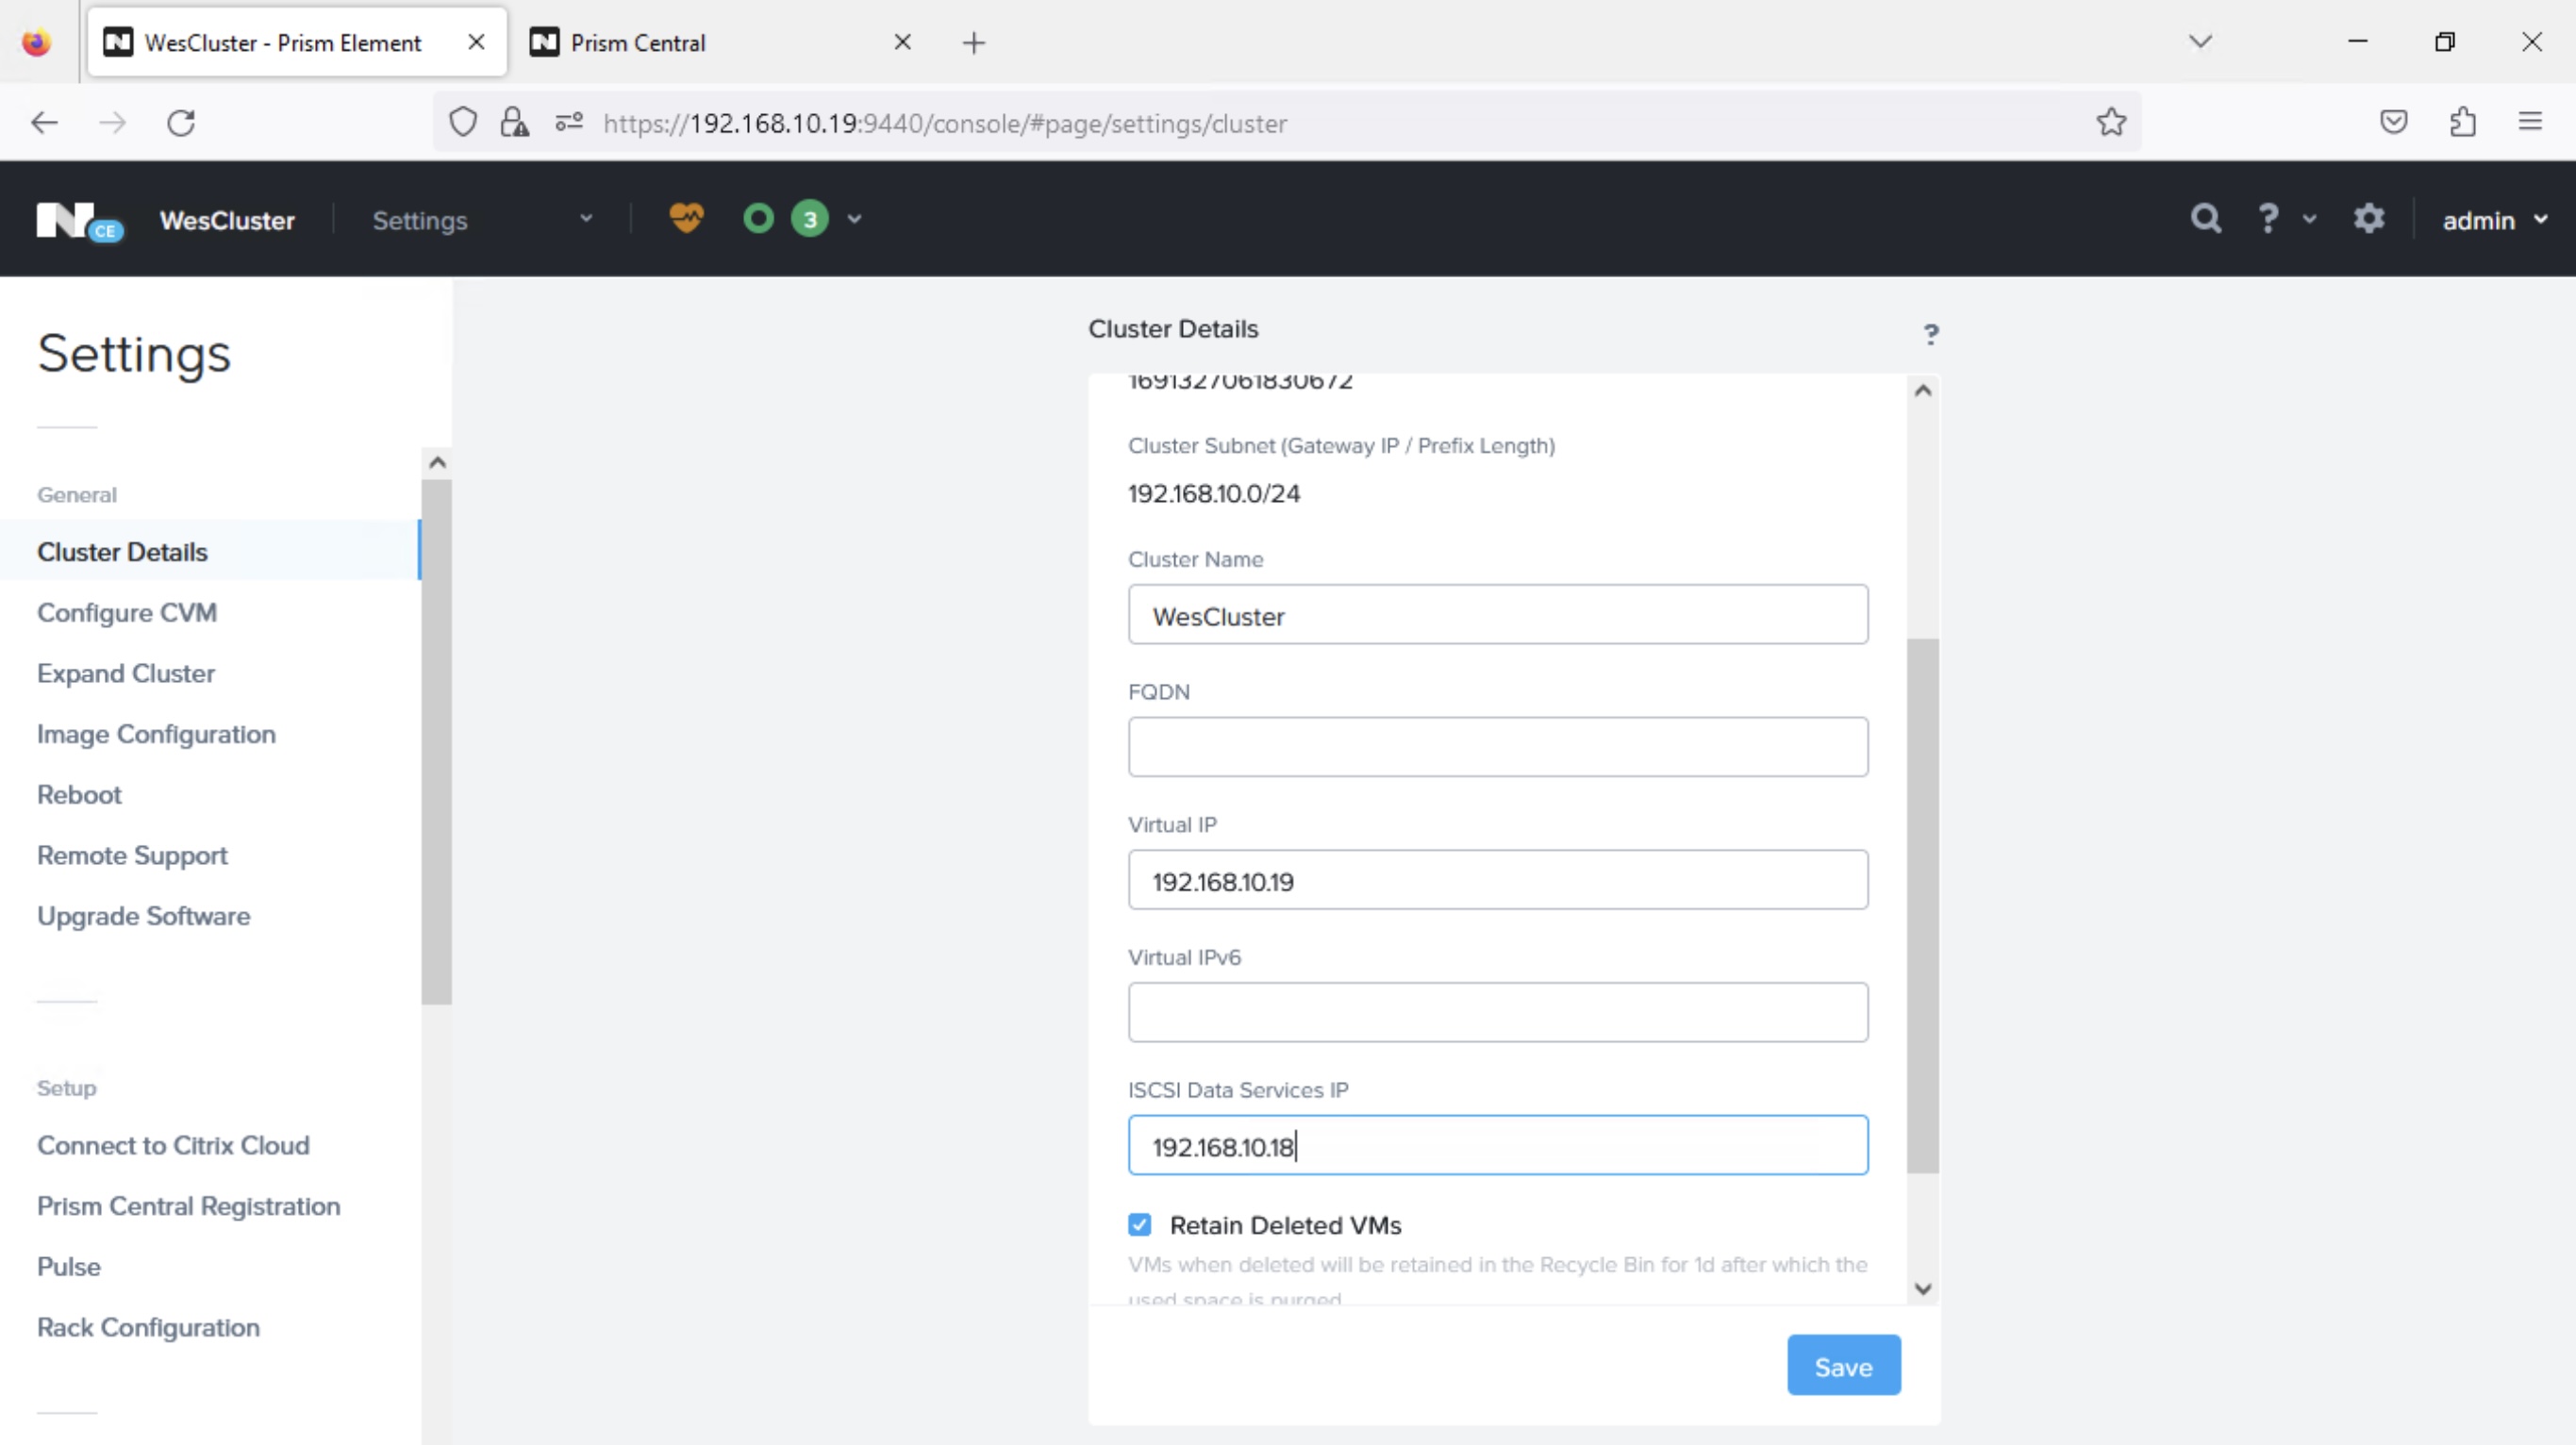Click the FQDN input field
Image resolution: width=2576 pixels, height=1445 pixels.
click(x=1497, y=747)
